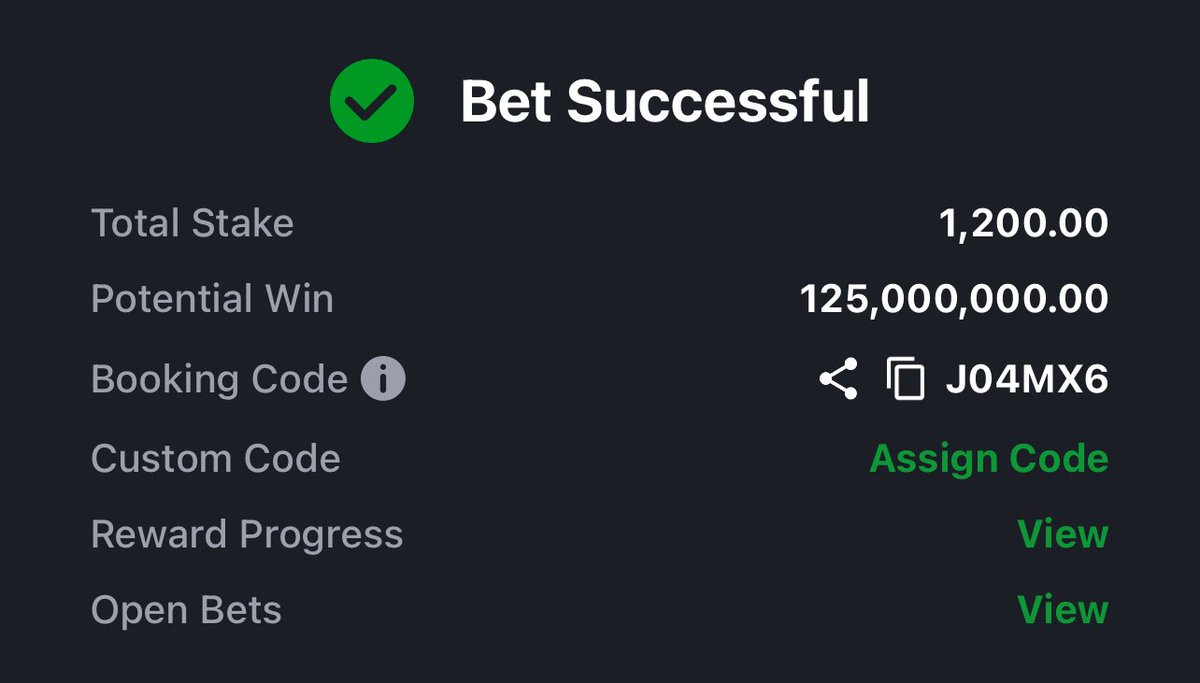Click the word Win in Potential Win
This screenshot has width=1200, height=683.
297,299
